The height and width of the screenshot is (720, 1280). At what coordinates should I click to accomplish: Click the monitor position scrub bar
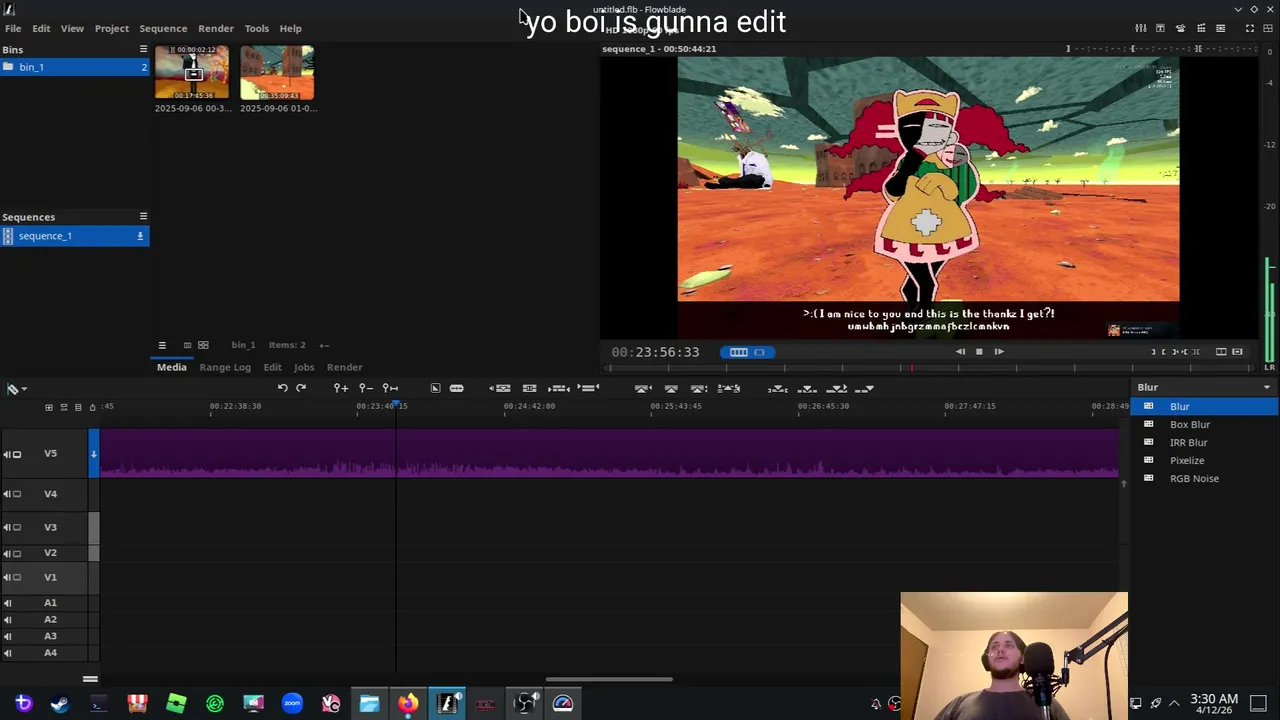point(930,368)
